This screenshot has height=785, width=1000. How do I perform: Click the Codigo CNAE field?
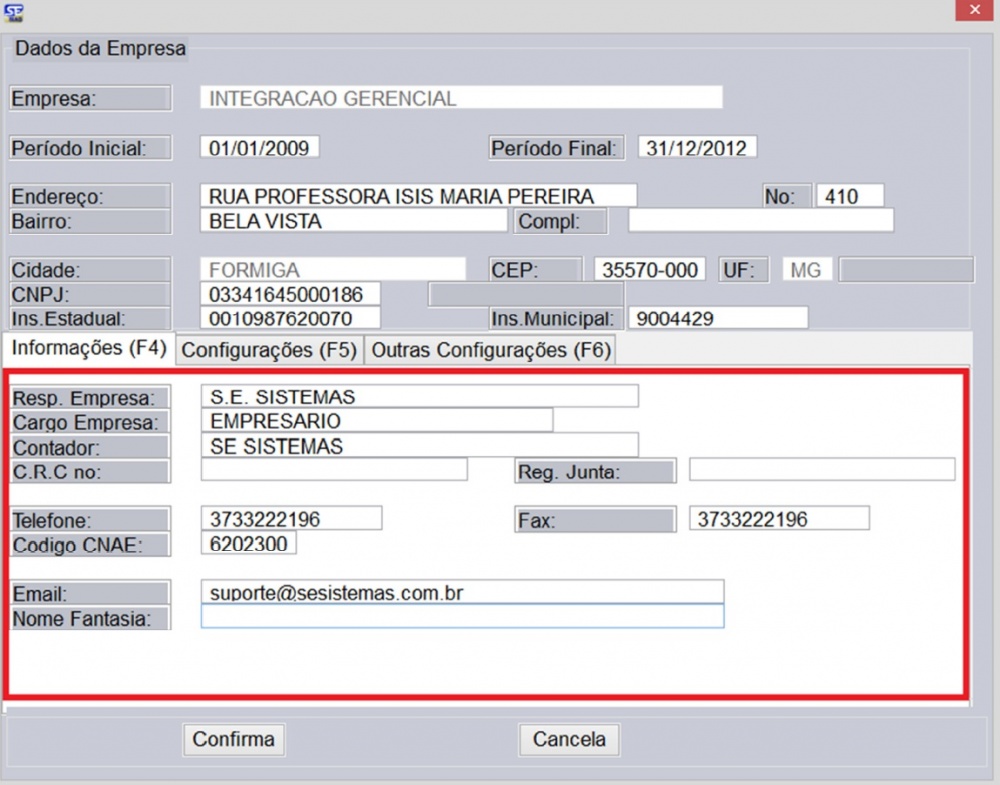(x=248, y=544)
